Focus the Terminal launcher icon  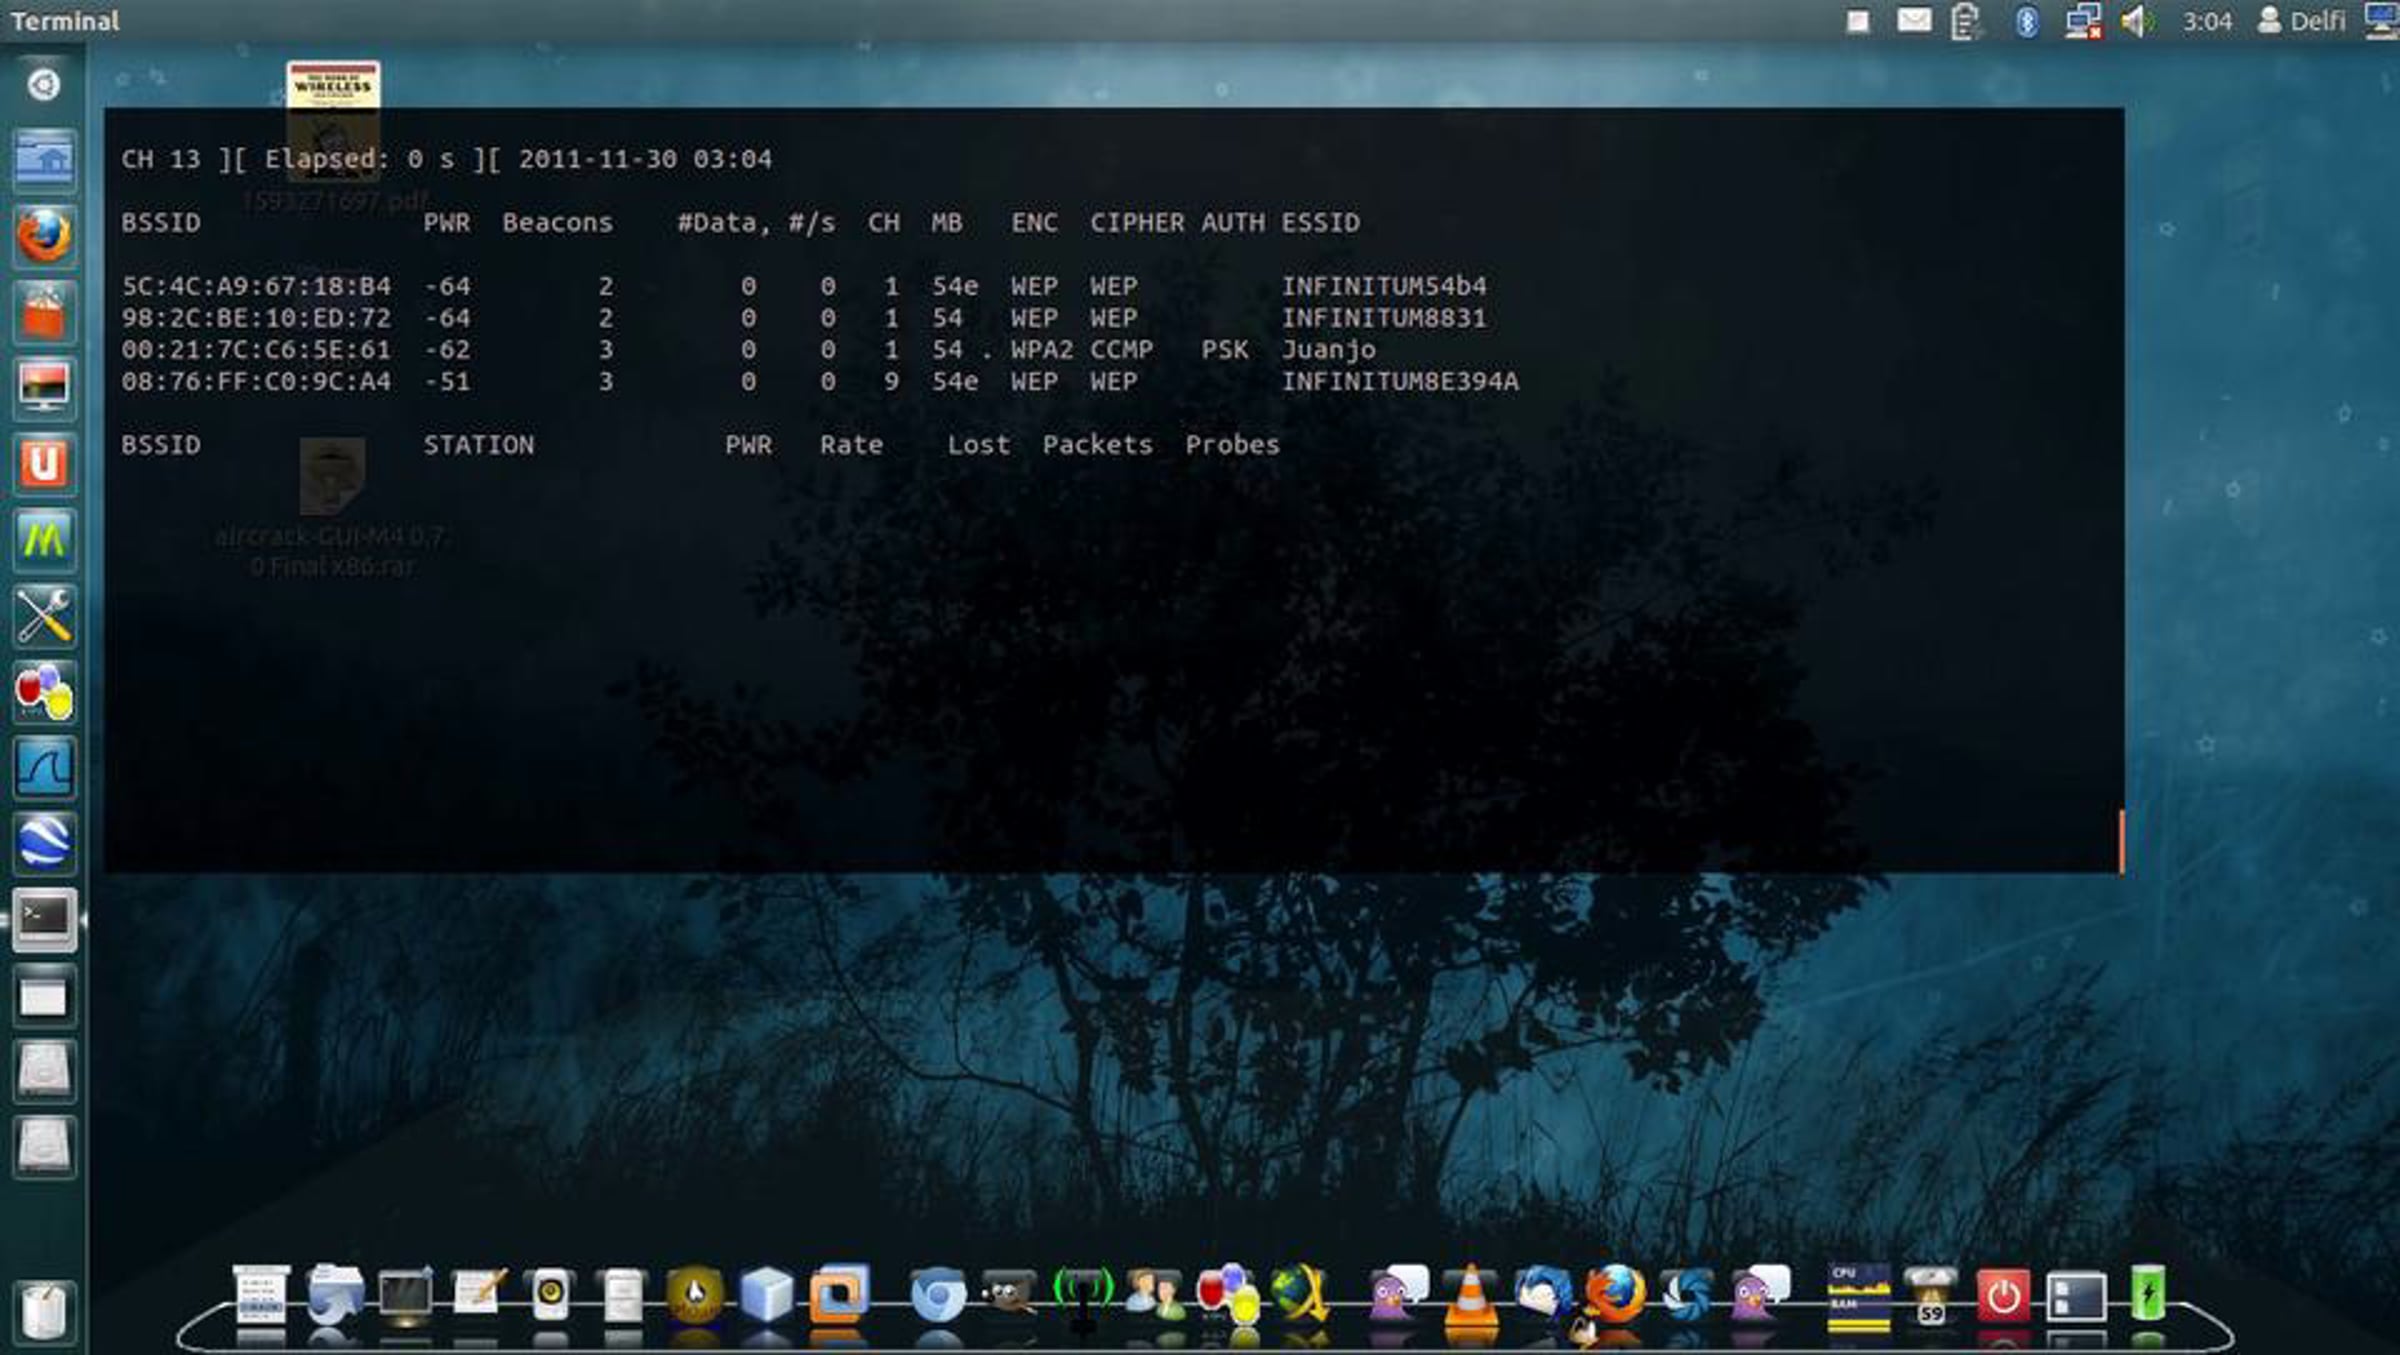(x=44, y=919)
